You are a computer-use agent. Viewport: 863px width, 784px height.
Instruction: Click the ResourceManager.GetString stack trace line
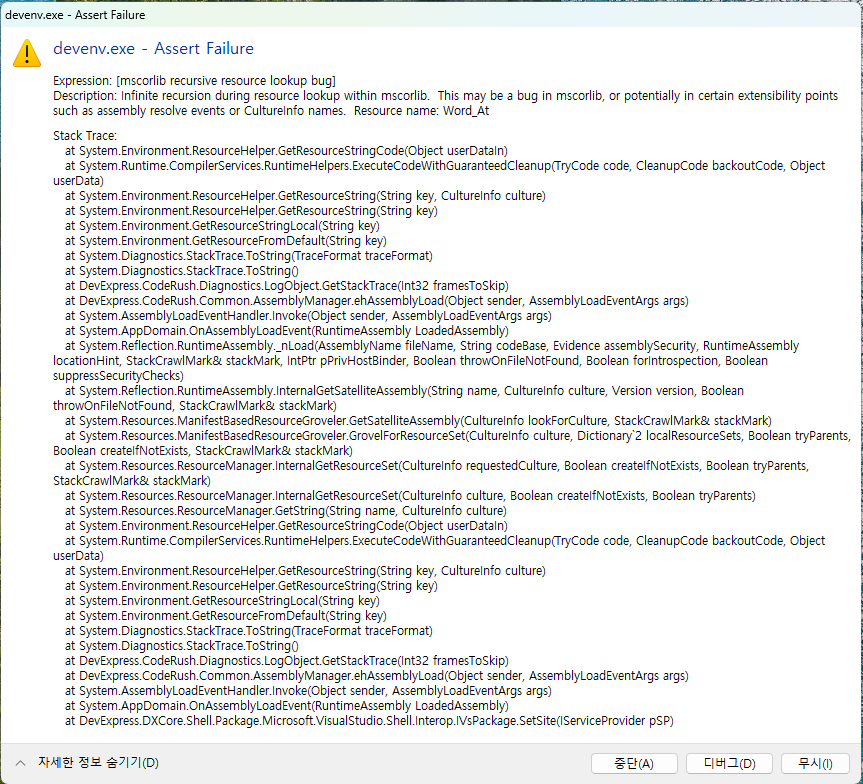[x=286, y=511]
